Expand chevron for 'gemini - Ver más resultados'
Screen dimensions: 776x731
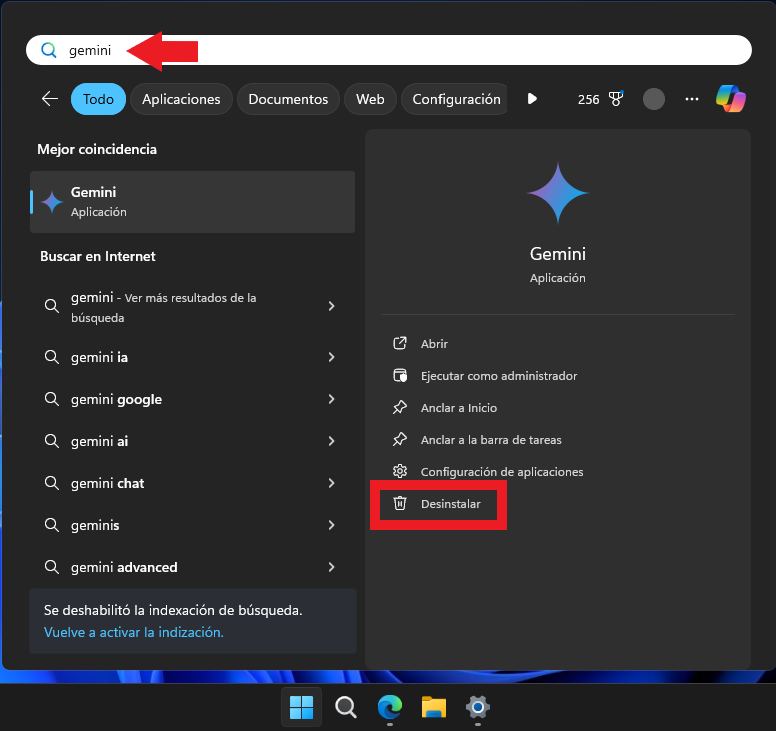[x=331, y=306]
